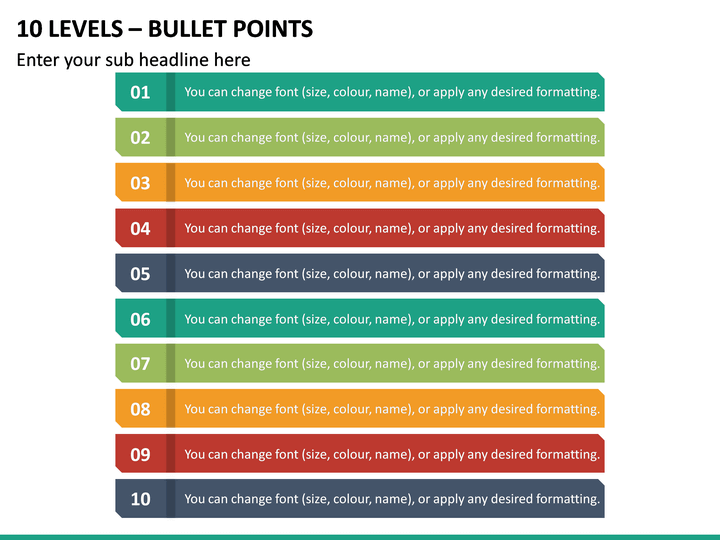Click the text in navy bar 05

(x=392, y=274)
